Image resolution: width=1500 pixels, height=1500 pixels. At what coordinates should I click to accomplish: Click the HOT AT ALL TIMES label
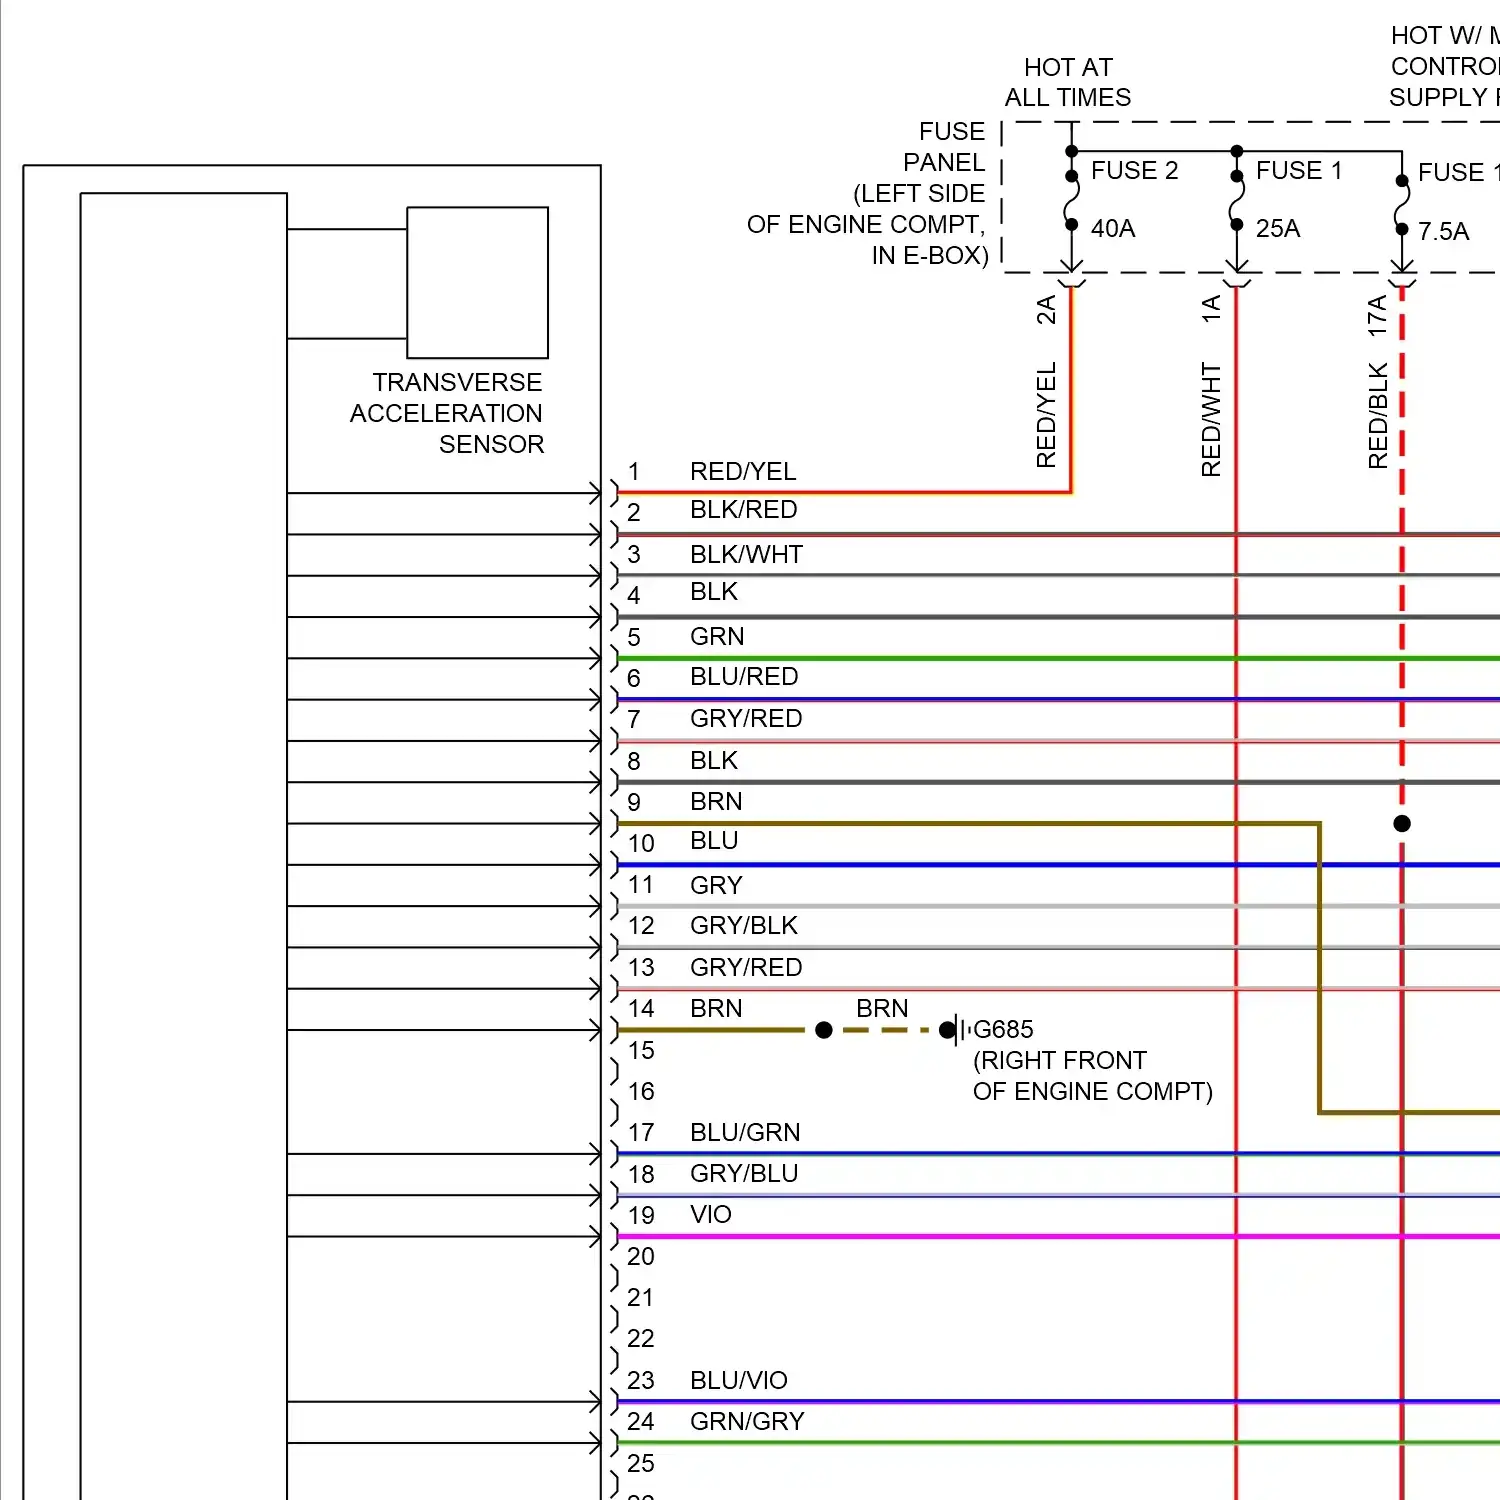1068,82
